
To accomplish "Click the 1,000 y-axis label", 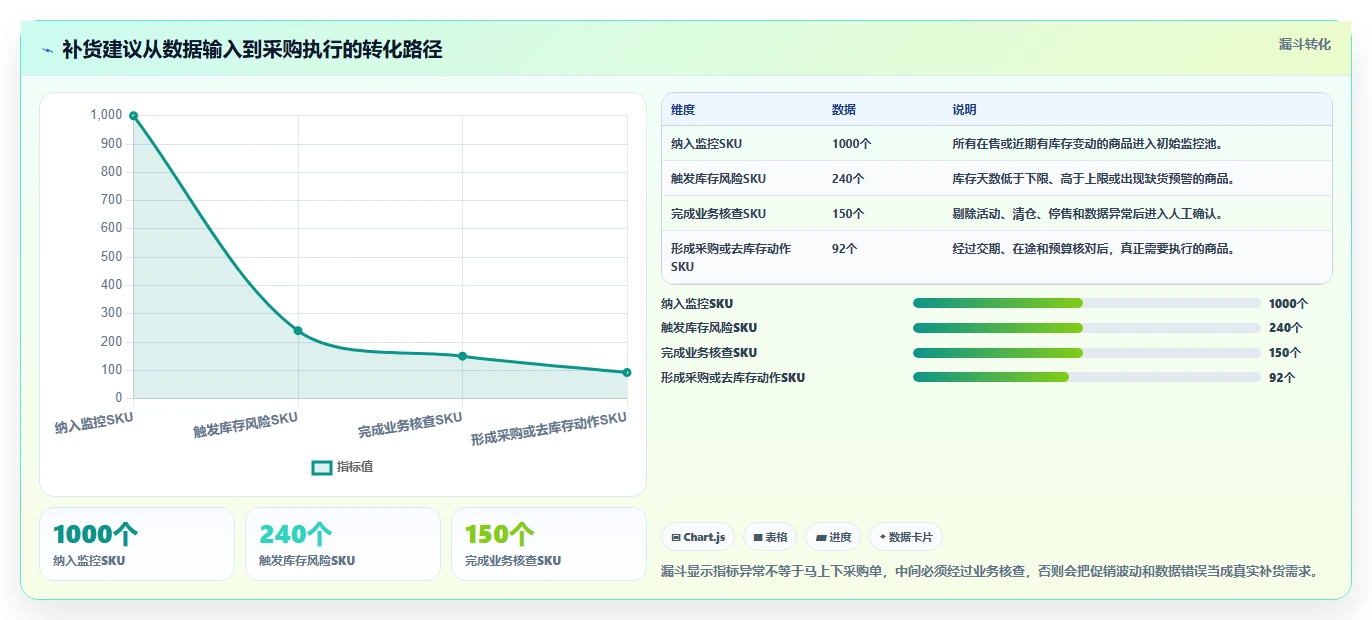I will pos(106,115).
